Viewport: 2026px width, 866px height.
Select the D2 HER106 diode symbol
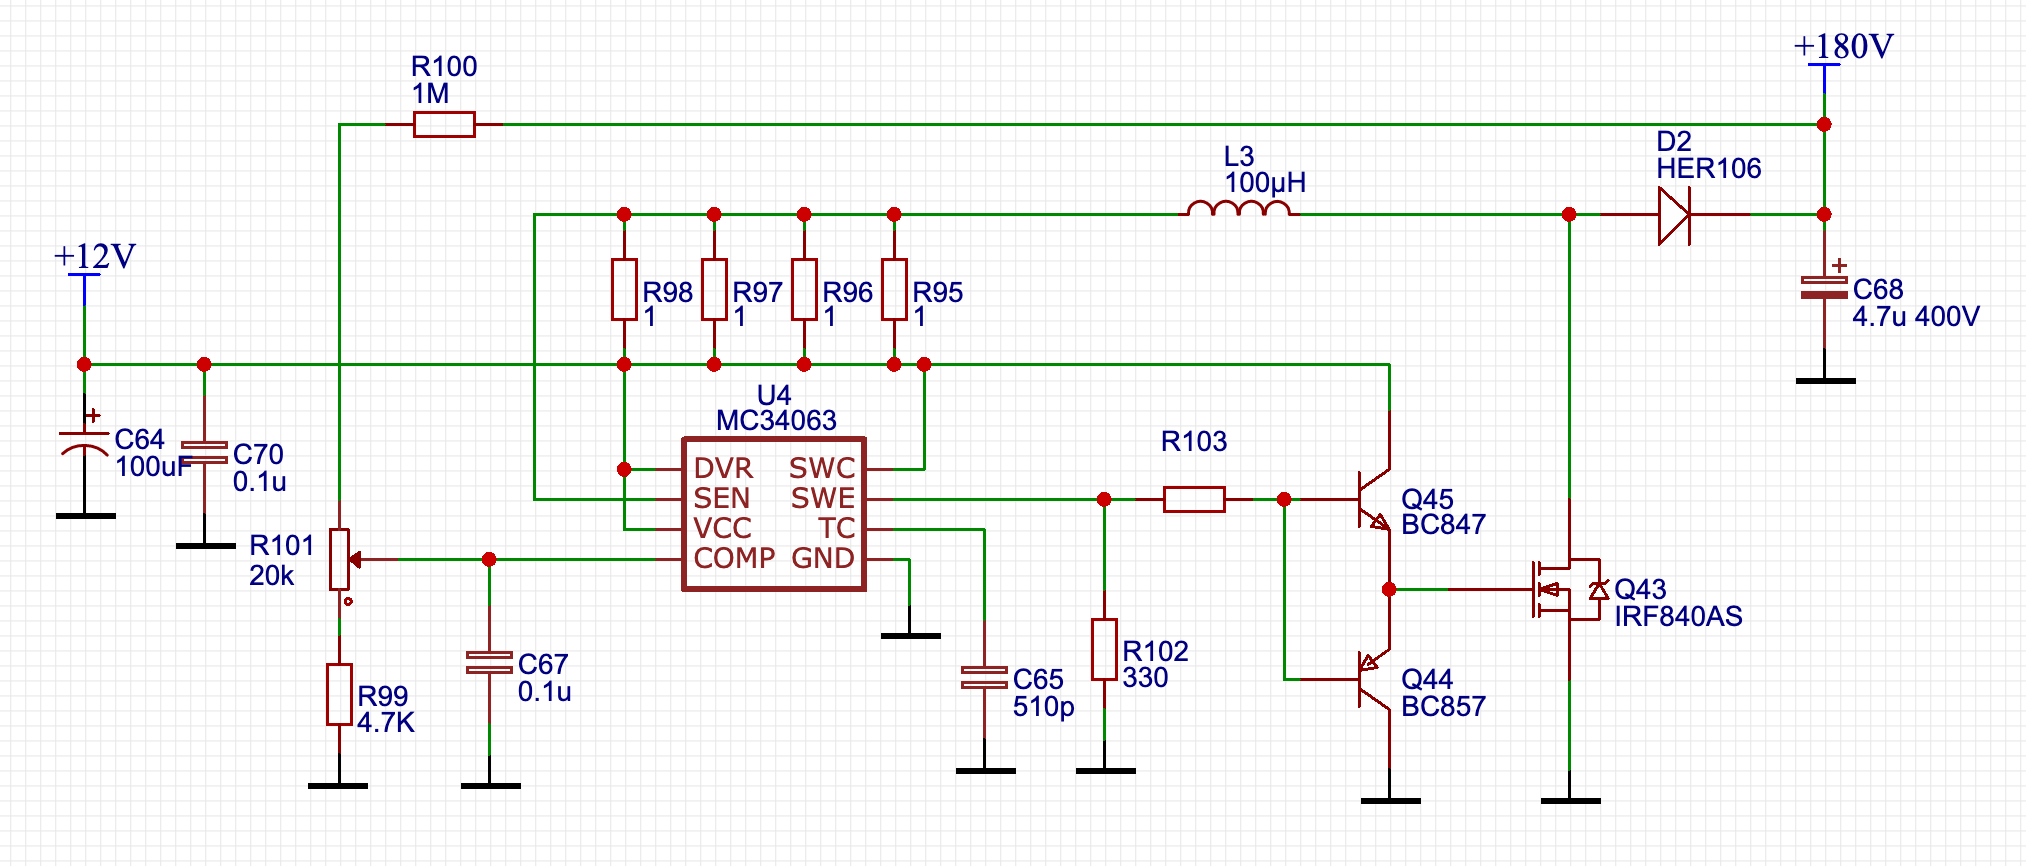coord(1674,214)
